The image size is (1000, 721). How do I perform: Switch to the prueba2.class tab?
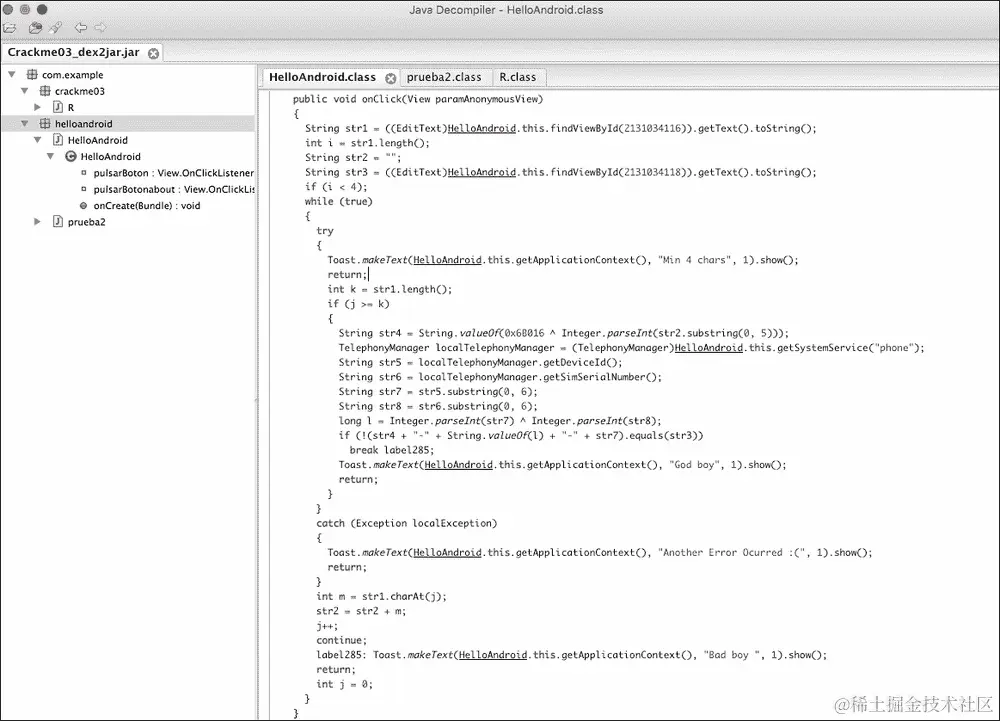pos(444,77)
